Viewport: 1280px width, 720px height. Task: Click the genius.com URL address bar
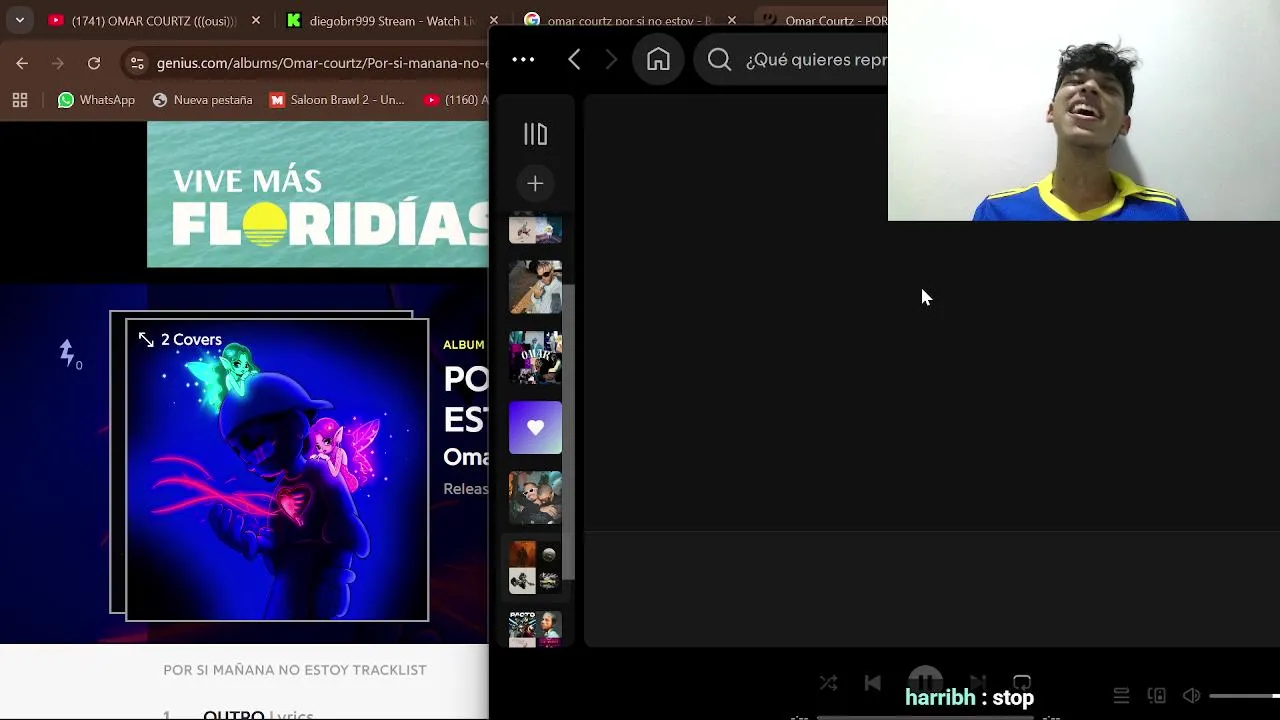tap(322, 63)
